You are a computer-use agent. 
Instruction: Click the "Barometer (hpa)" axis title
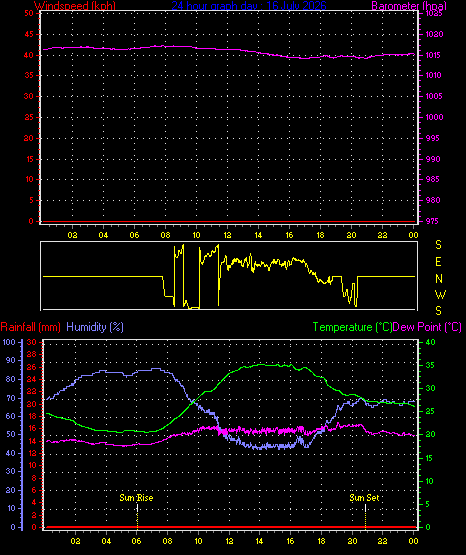[x=409, y=6]
